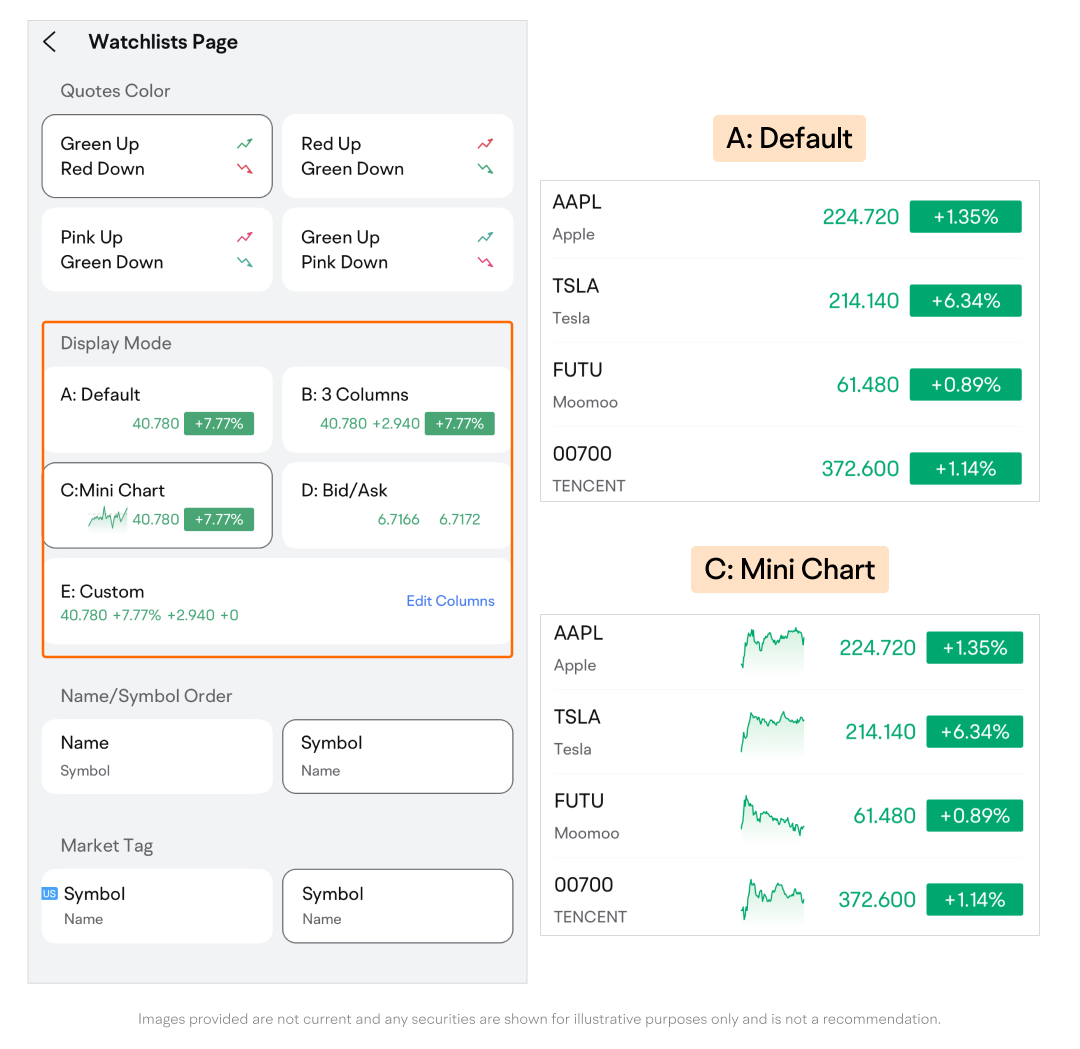The width and height of the screenshot is (1080, 1049).
Task: Click the back arrow on Watchlists Page
Action: click(x=50, y=42)
